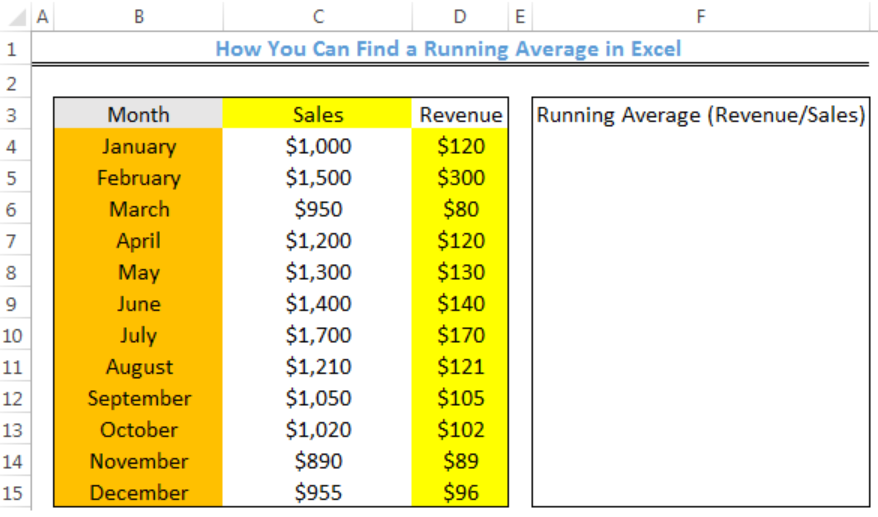This screenshot has height=517, width=878.
Task: Select the $300 revenue cell
Action: 460,178
